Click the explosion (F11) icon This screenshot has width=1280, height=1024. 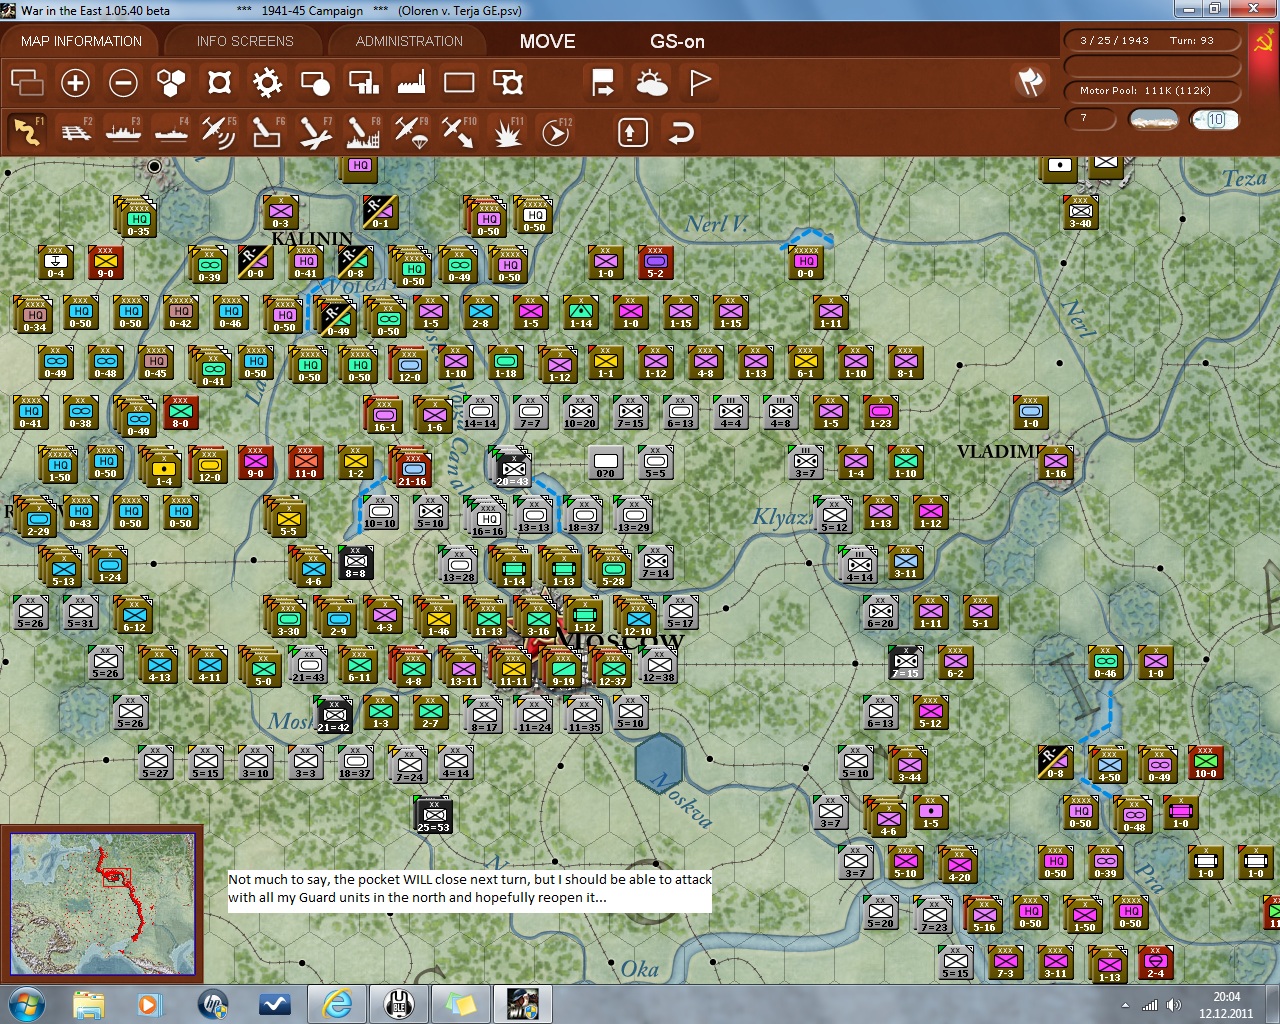(x=507, y=131)
